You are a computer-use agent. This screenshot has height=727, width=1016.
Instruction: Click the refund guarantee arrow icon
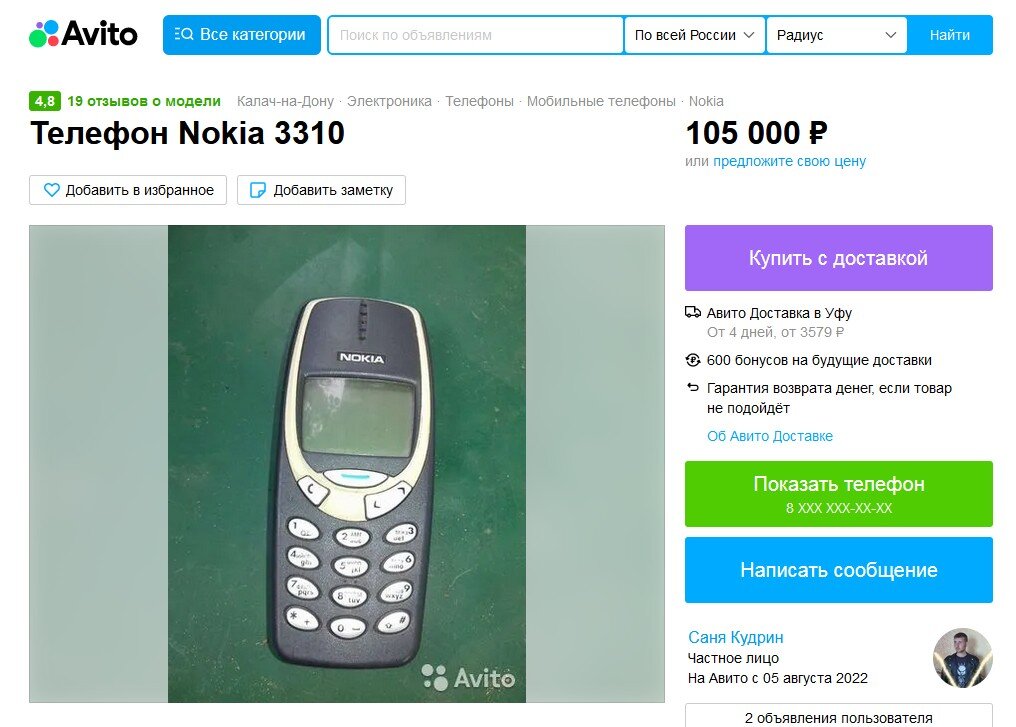693,387
